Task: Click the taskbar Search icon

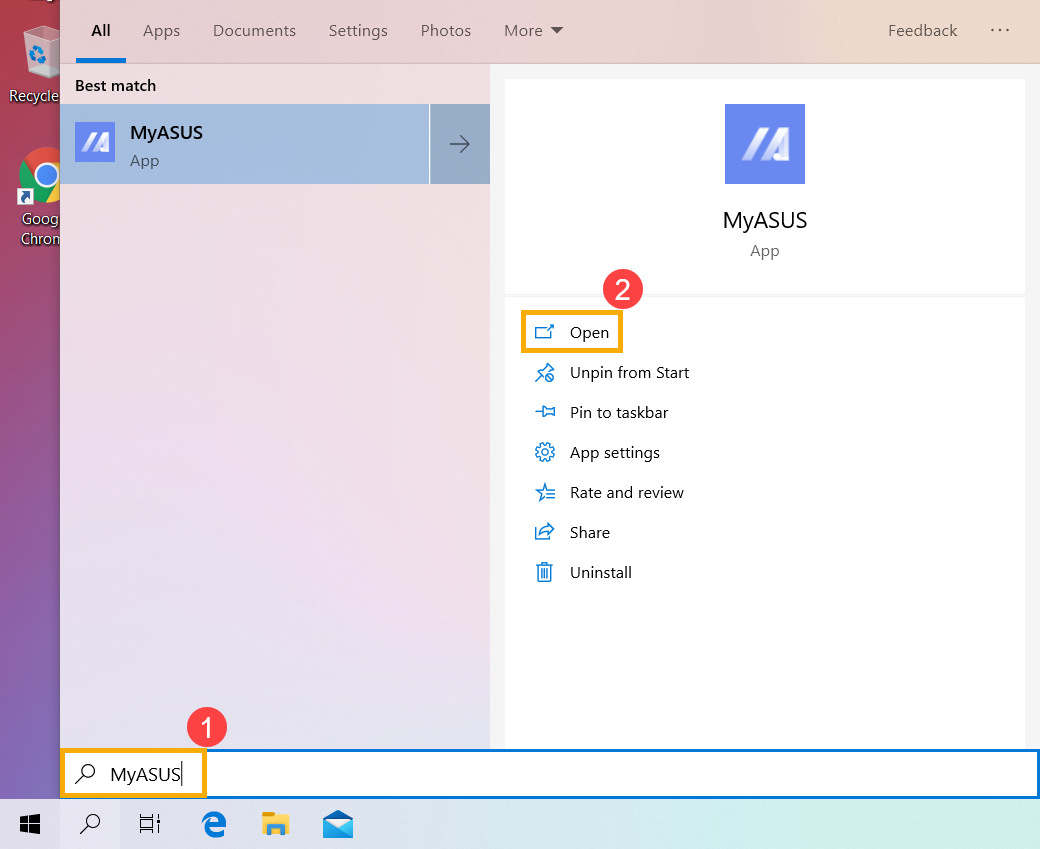Action: pos(90,824)
